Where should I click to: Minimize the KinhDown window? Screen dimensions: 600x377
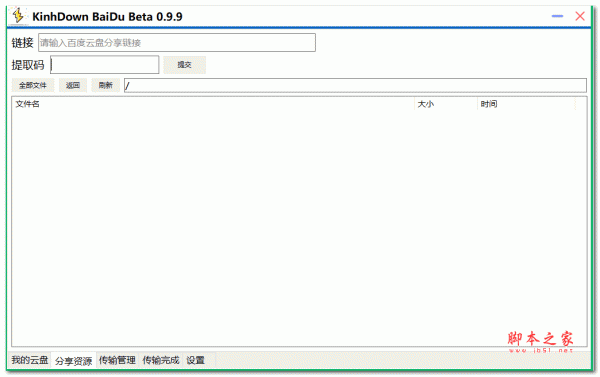pyautogui.click(x=557, y=16)
